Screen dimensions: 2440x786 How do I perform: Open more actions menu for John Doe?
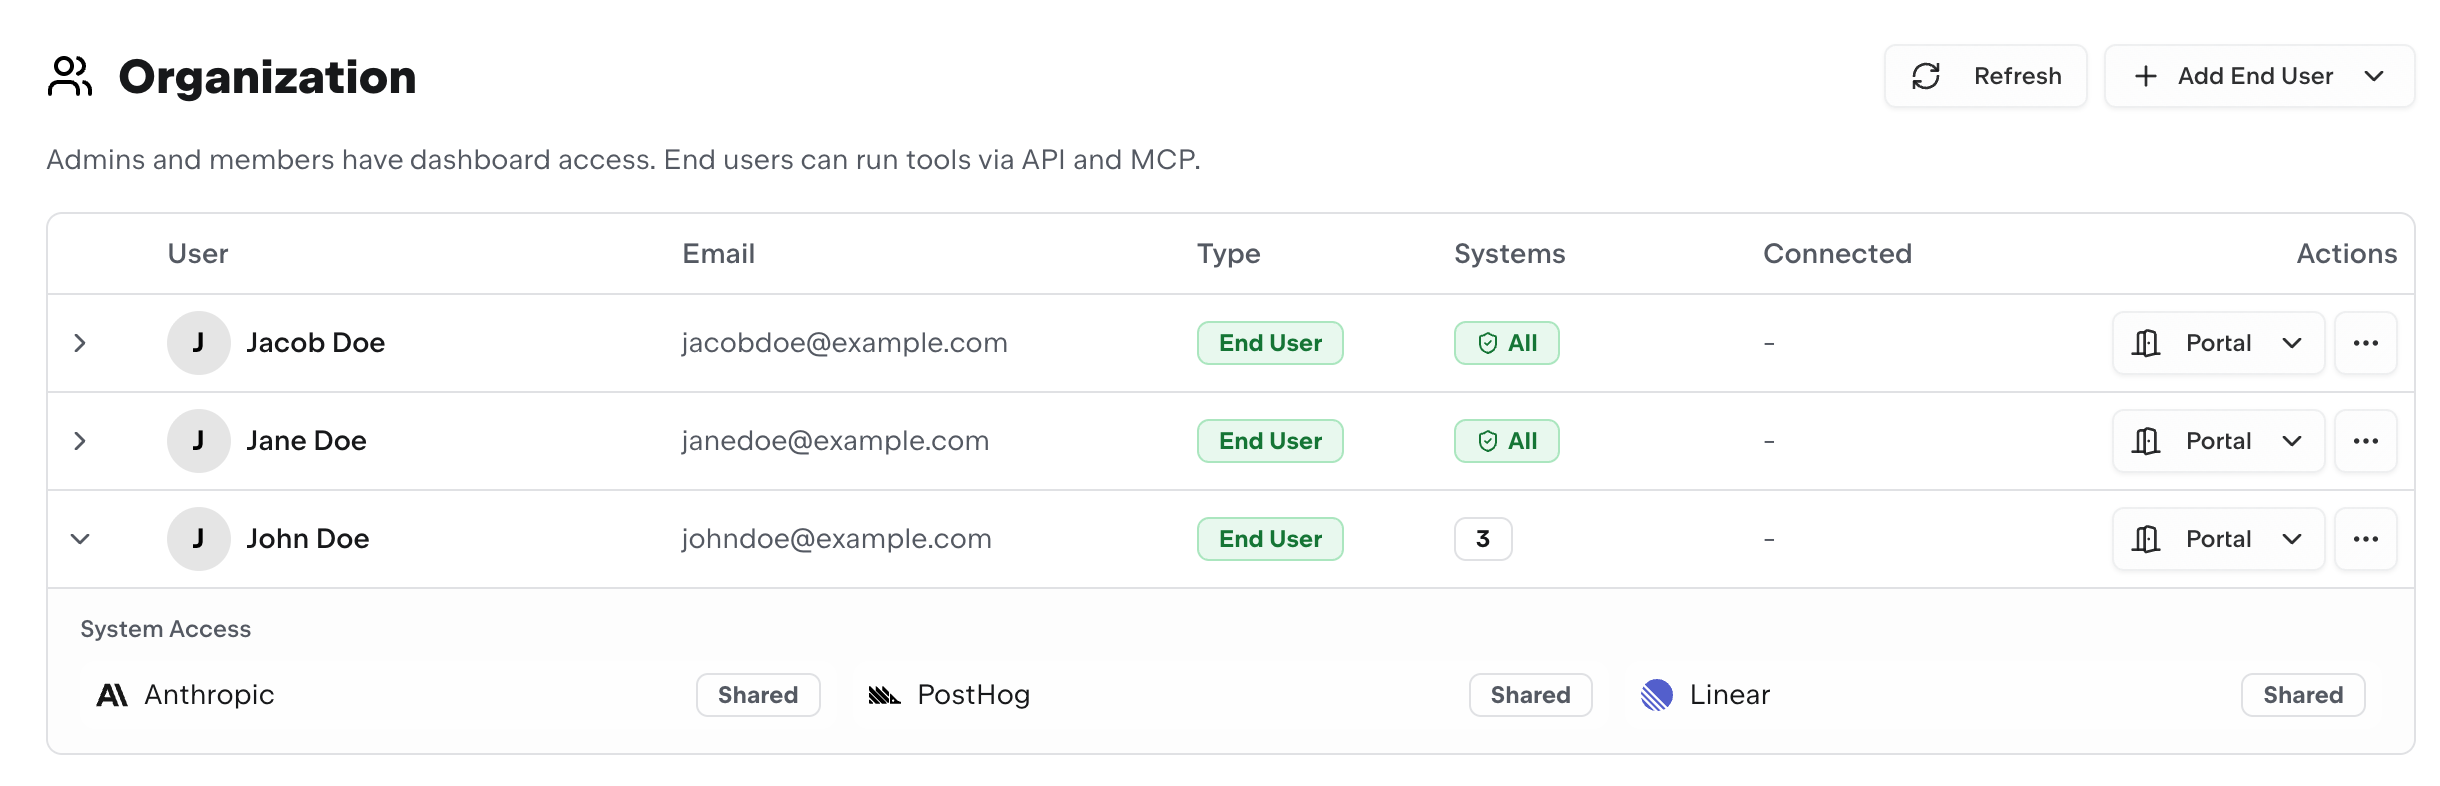(2365, 539)
